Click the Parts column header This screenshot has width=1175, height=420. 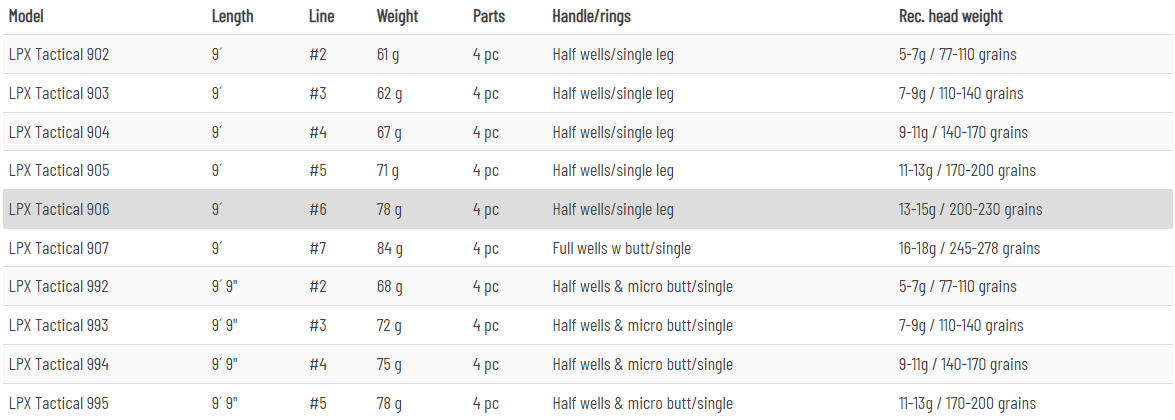489,16
